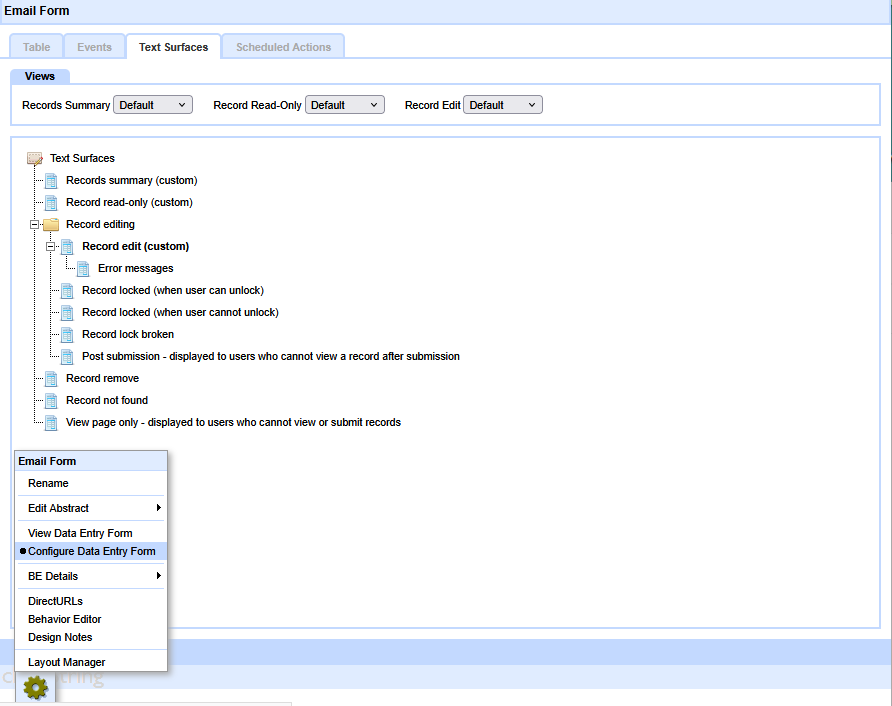Select Record locked (when user cannot unlock)

pyautogui.click(x=180, y=312)
